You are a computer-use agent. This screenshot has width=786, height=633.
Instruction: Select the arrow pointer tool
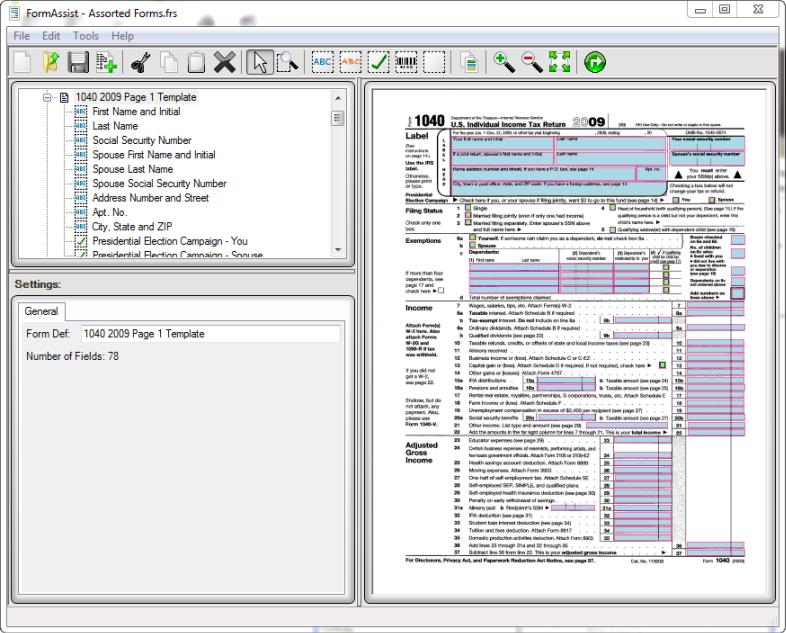coord(260,62)
